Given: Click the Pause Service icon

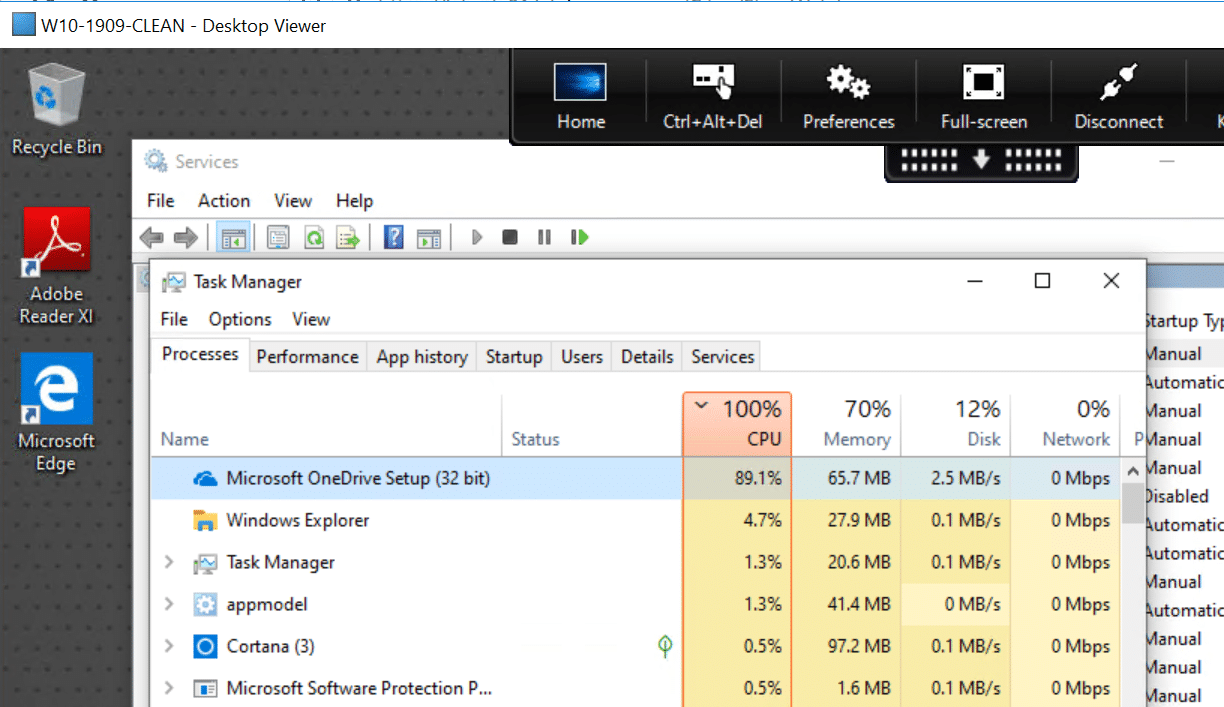Looking at the screenshot, I should (x=544, y=238).
